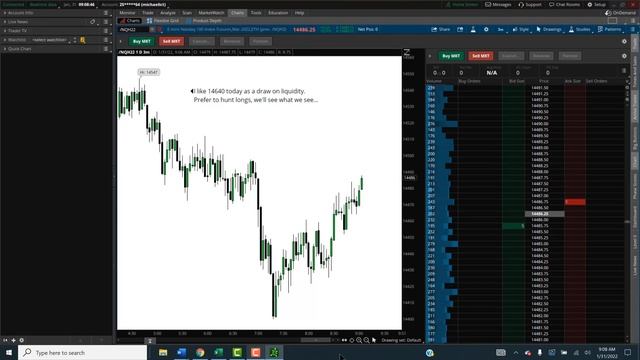Zoom in on the chart
This screenshot has width=640, height=360.
pyautogui.click(x=359, y=340)
